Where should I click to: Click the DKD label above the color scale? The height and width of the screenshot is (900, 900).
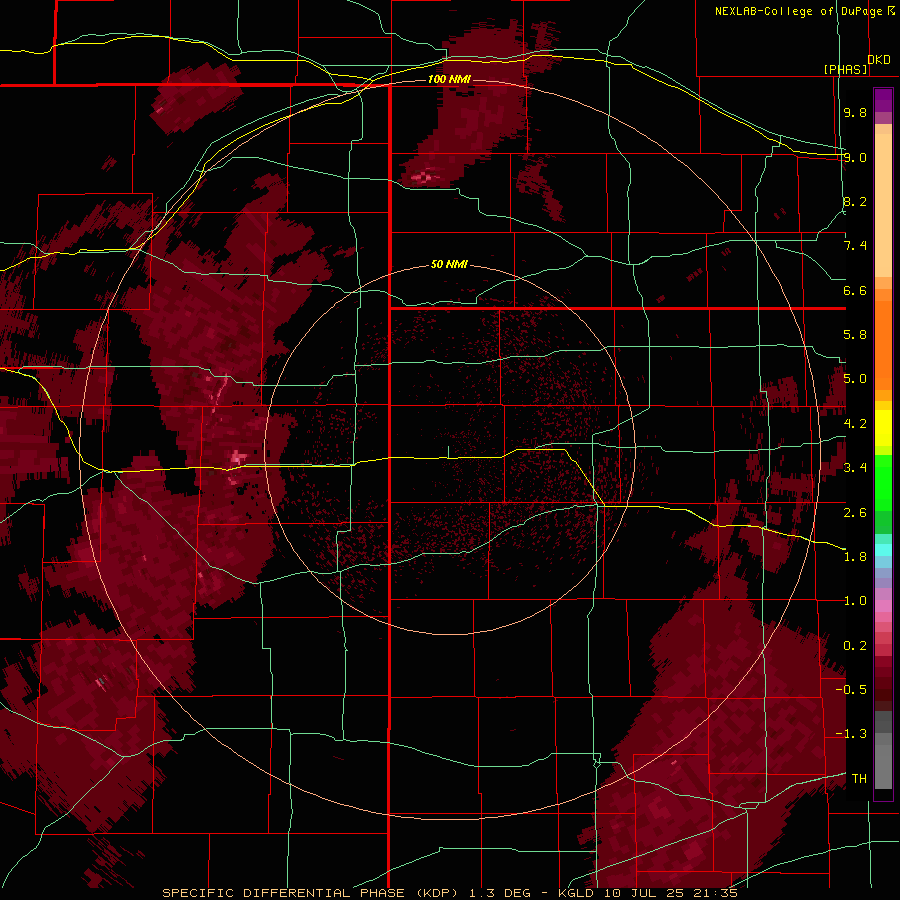(878, 60)
